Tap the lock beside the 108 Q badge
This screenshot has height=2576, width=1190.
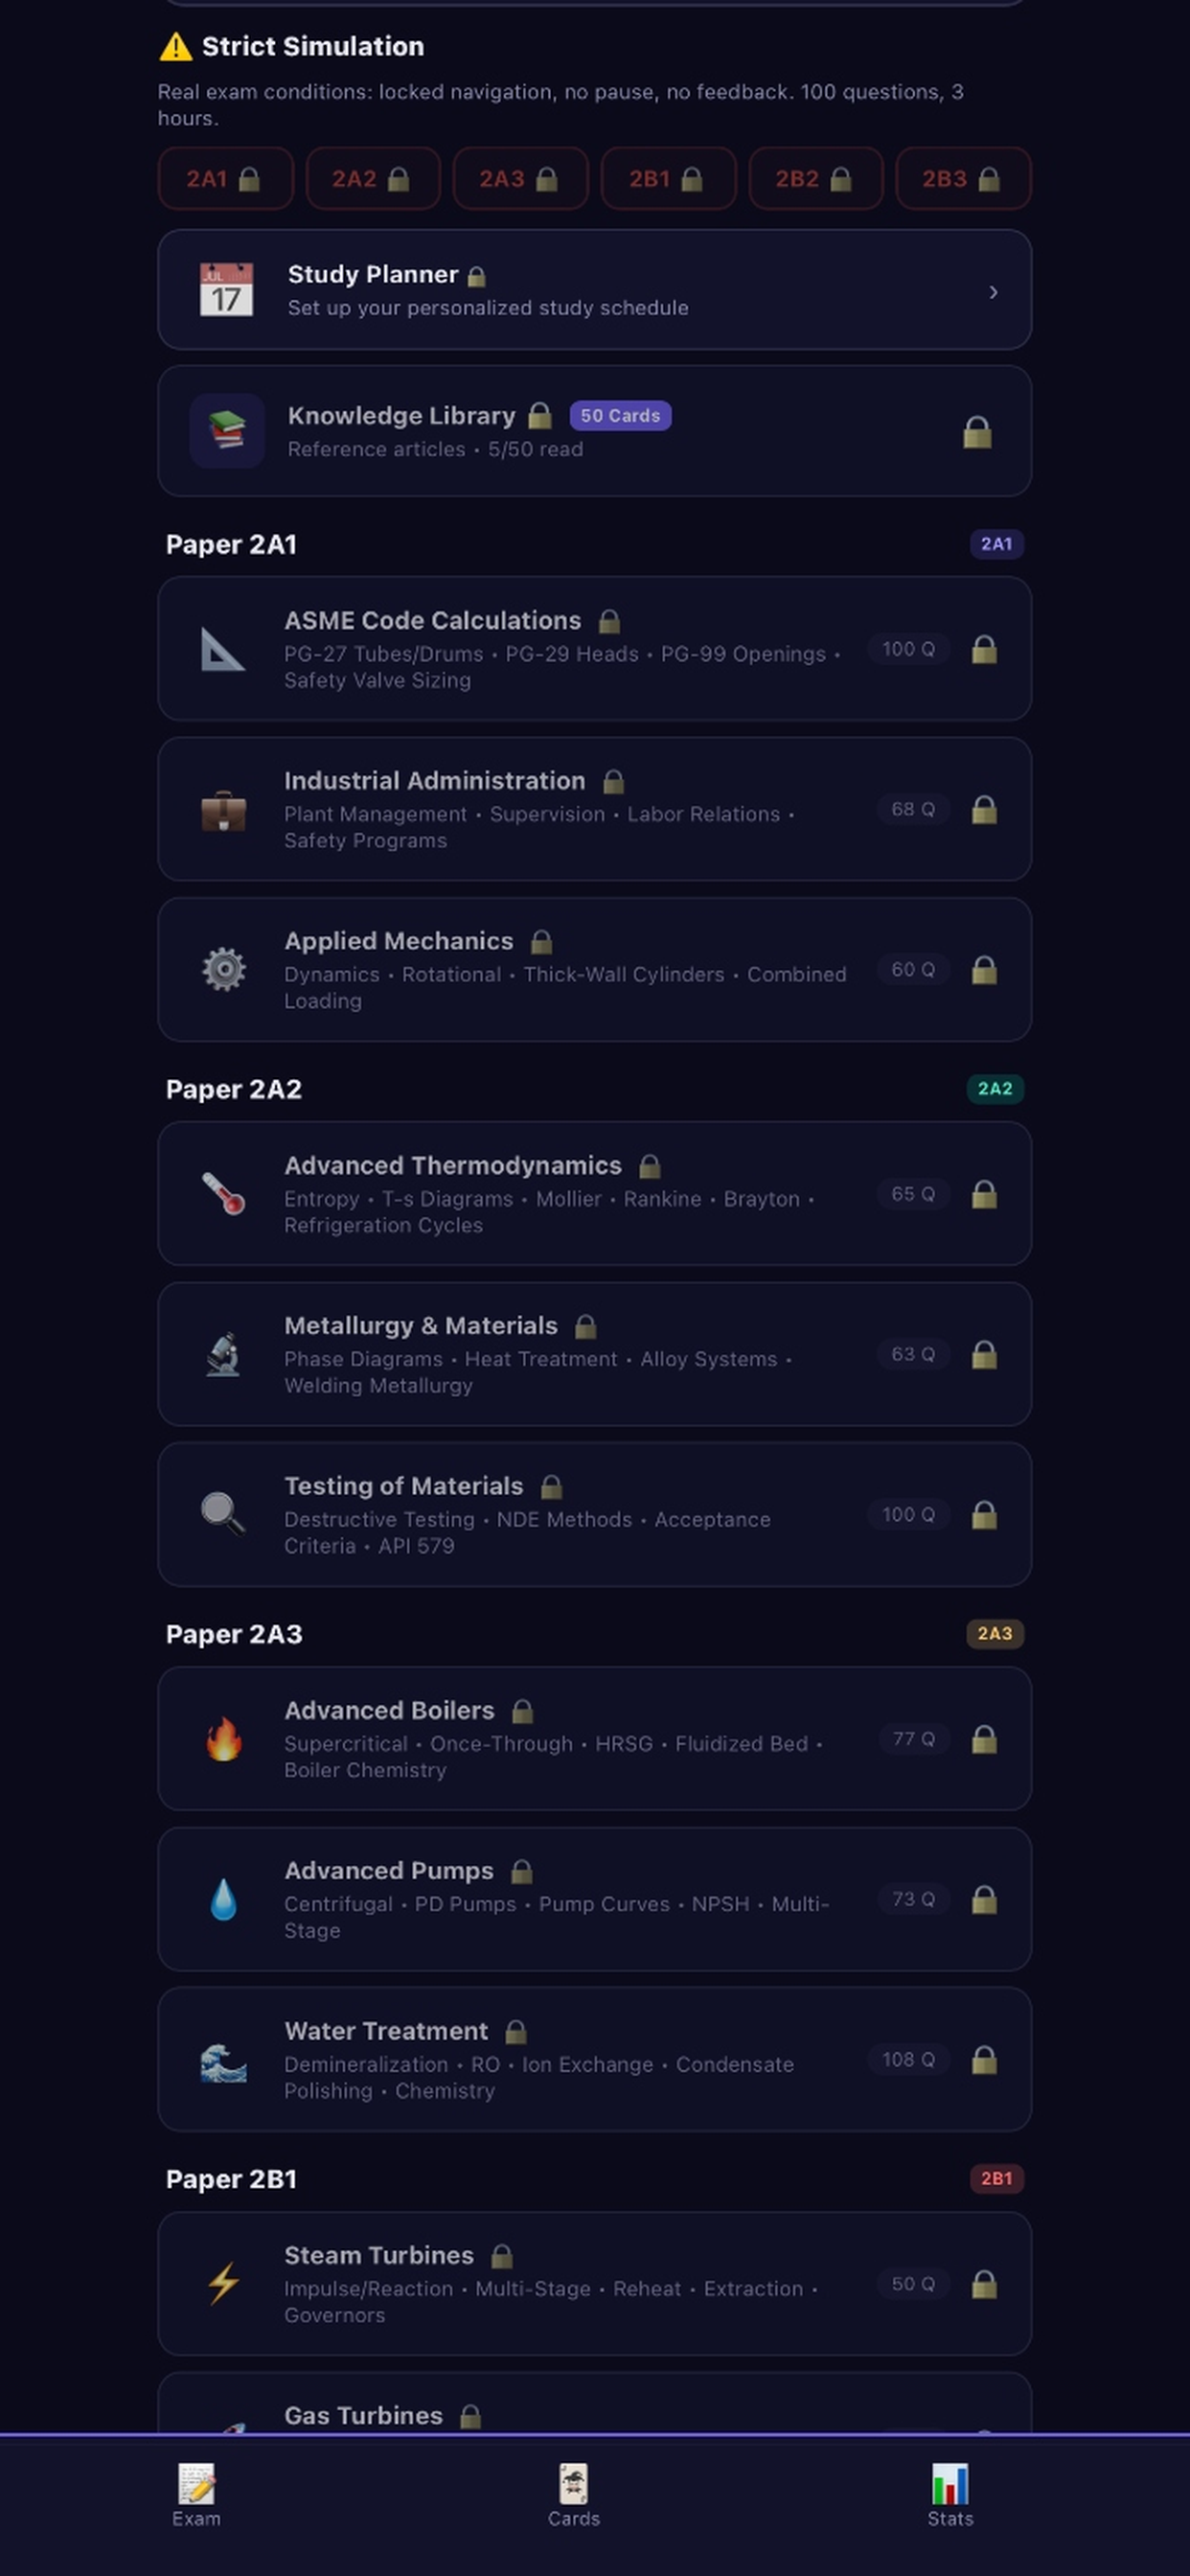click(x=984, y=2059)
